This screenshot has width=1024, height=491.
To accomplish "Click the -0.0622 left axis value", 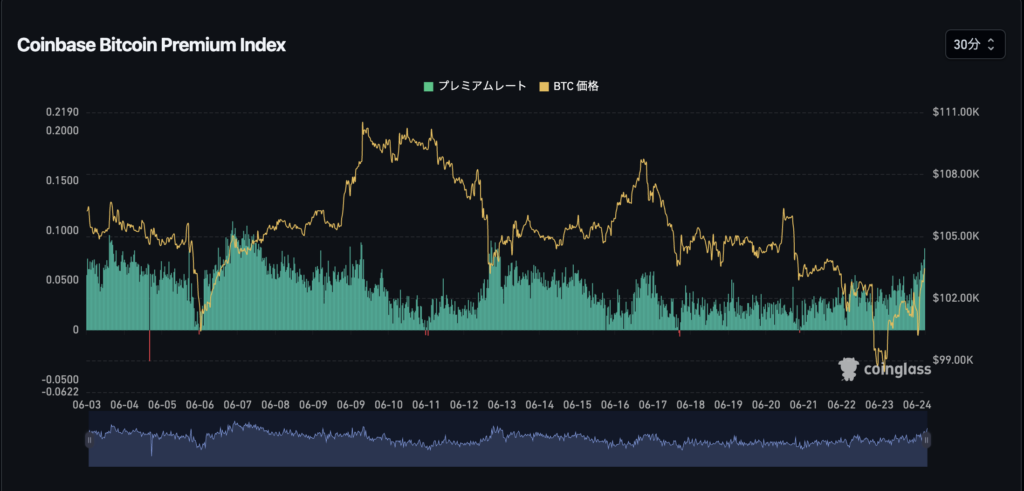I will click(61, 392).
